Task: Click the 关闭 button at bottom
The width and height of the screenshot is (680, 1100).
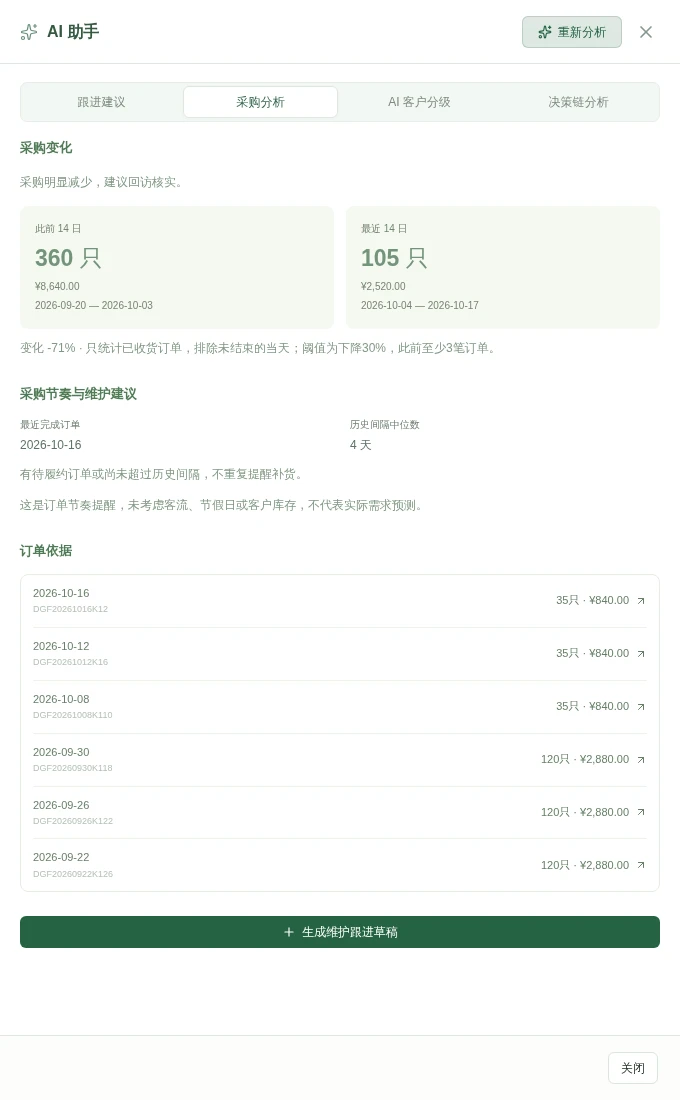Action: (632, 1068)
